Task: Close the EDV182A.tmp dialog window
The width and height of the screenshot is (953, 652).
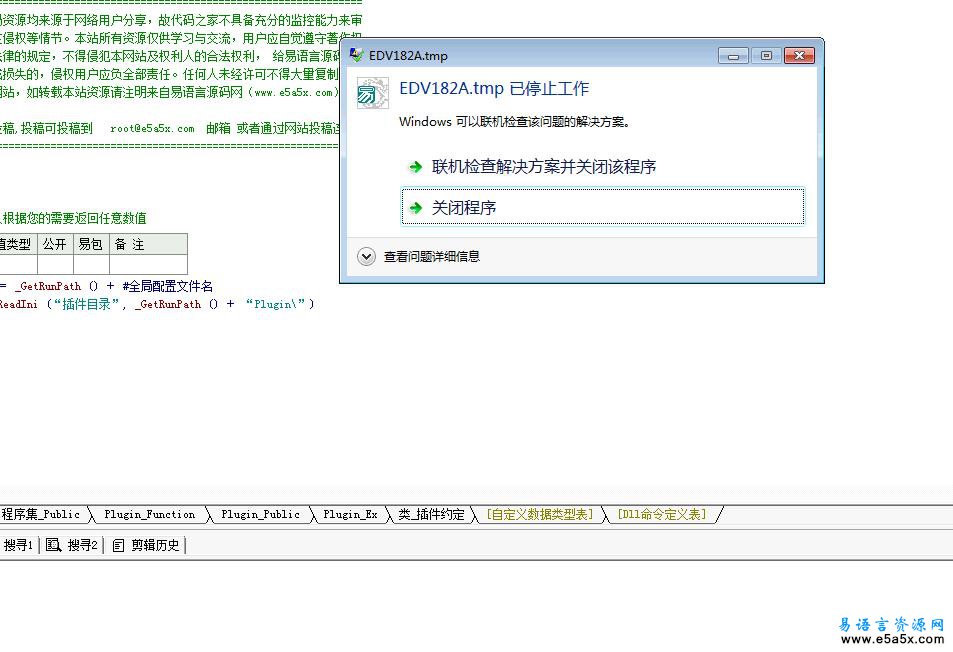Action: 799,55
